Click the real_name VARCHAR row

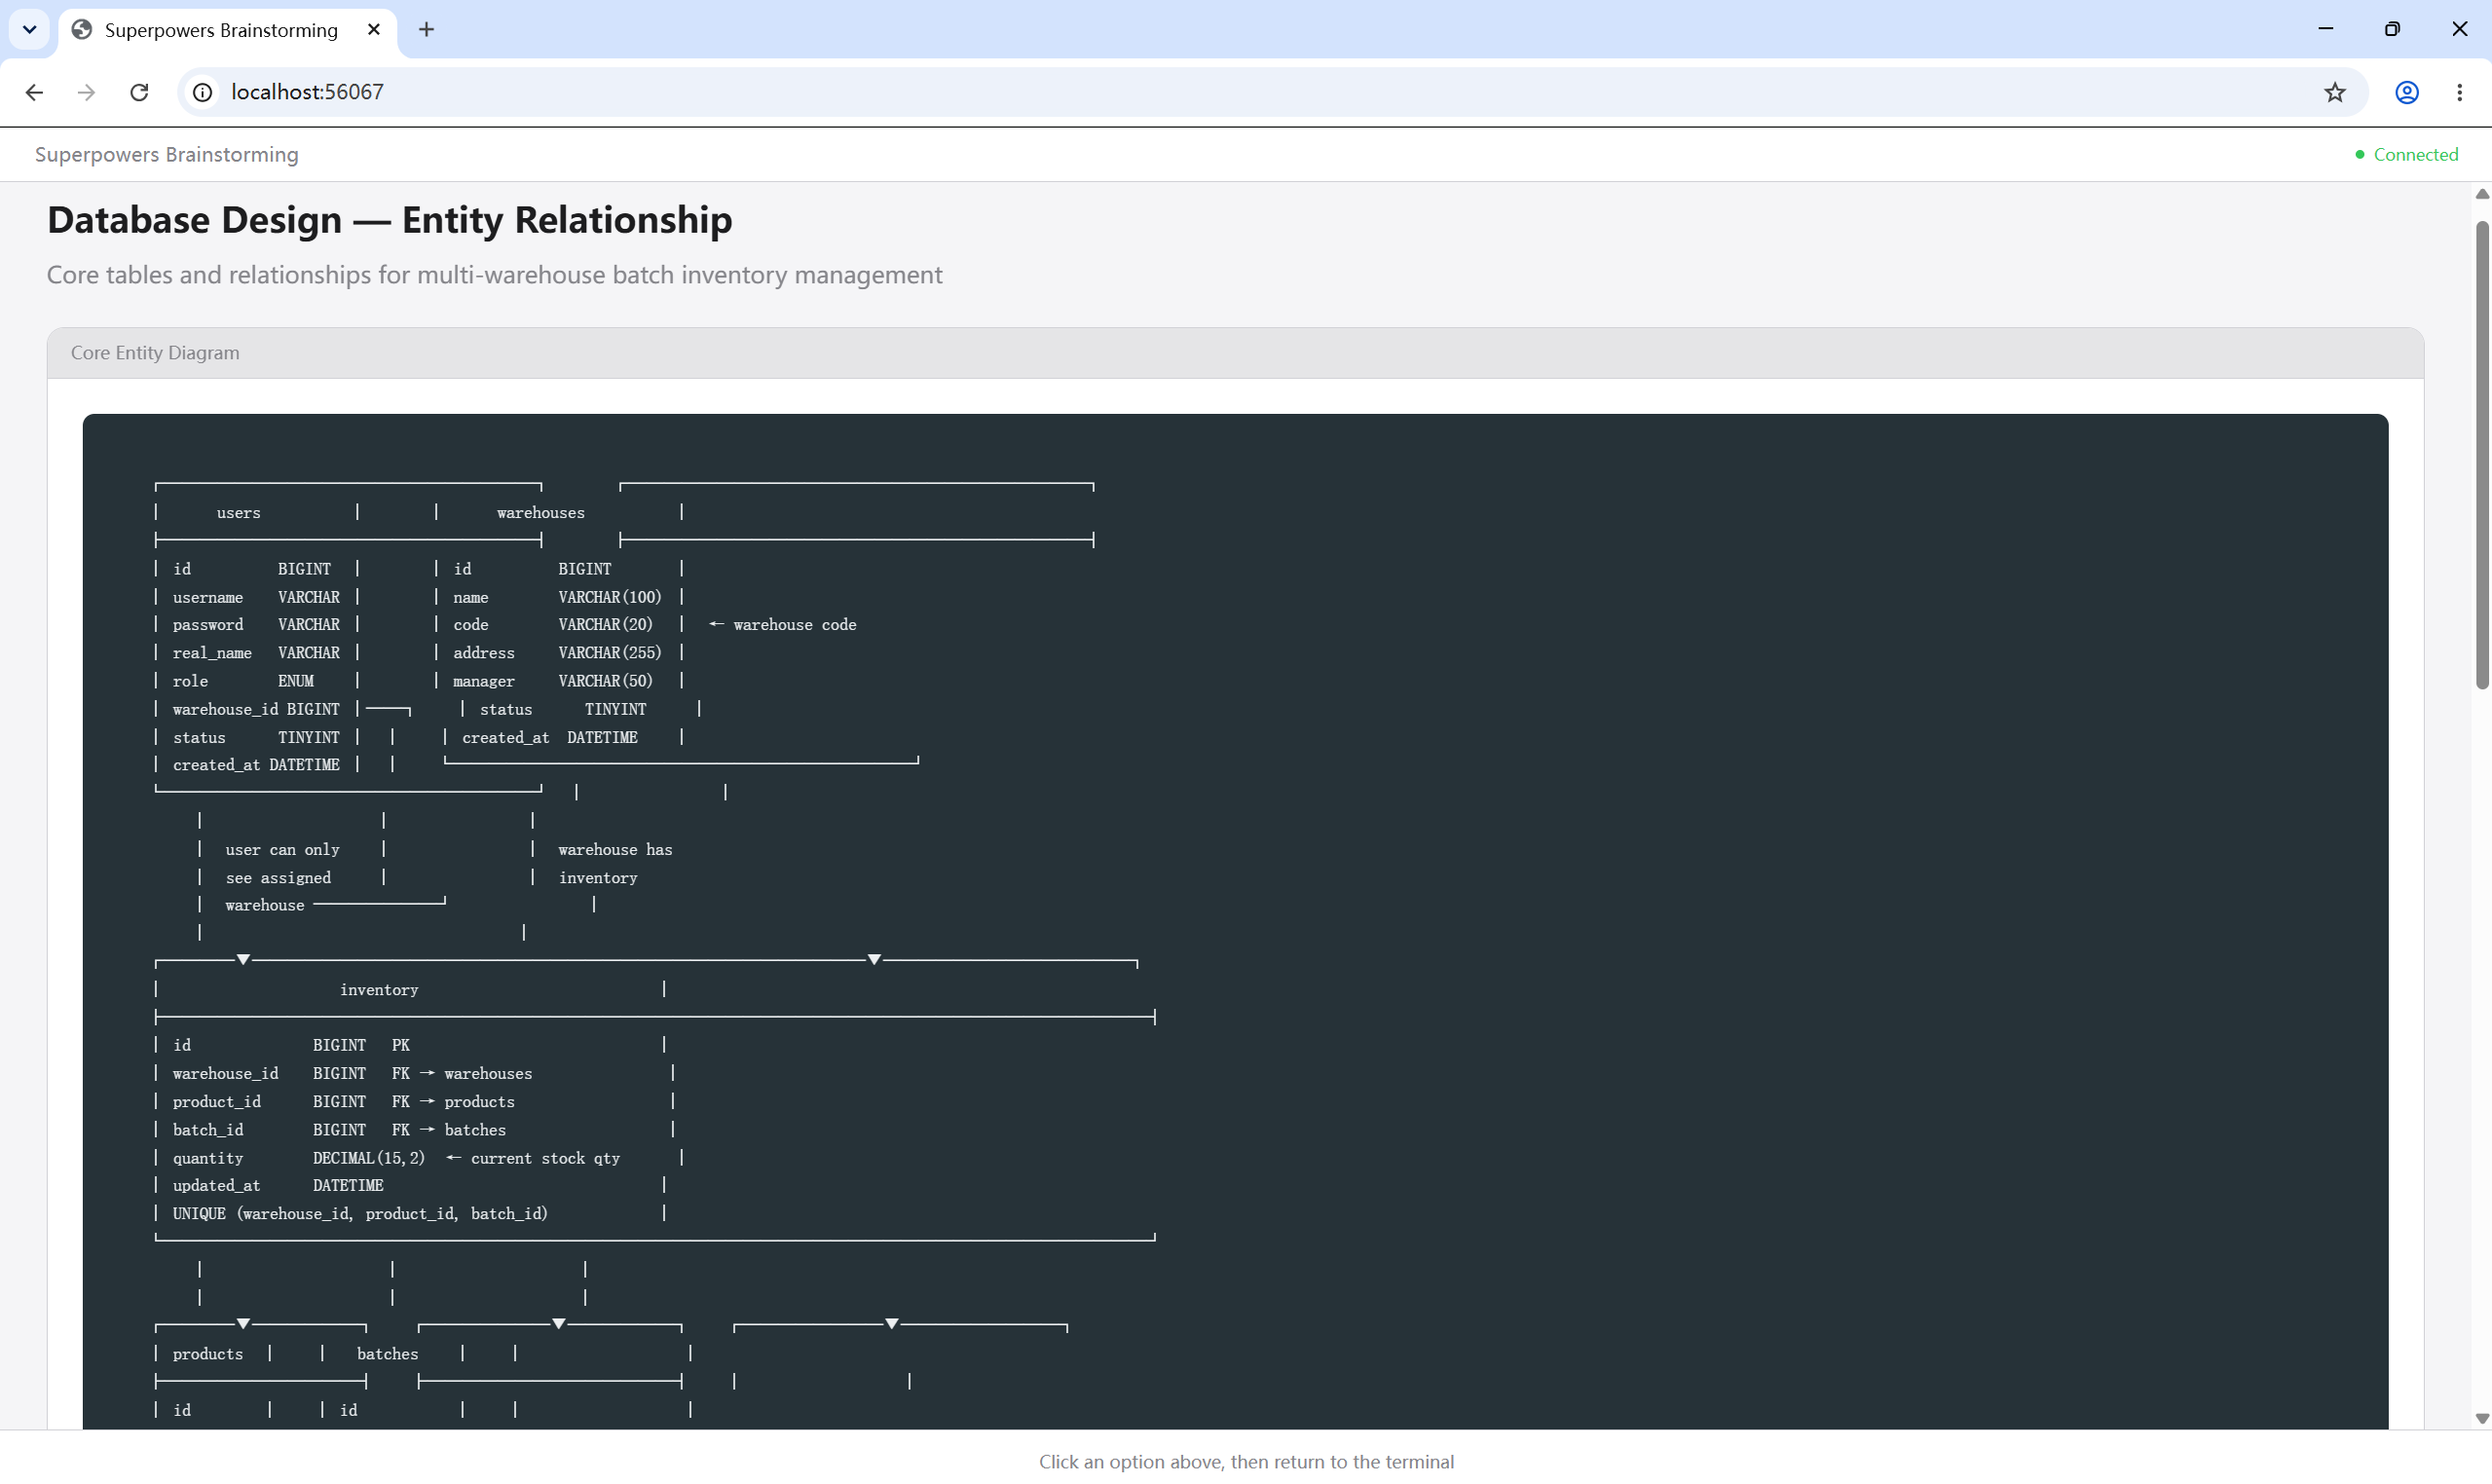pyautogui.click(x=256, y=653)
